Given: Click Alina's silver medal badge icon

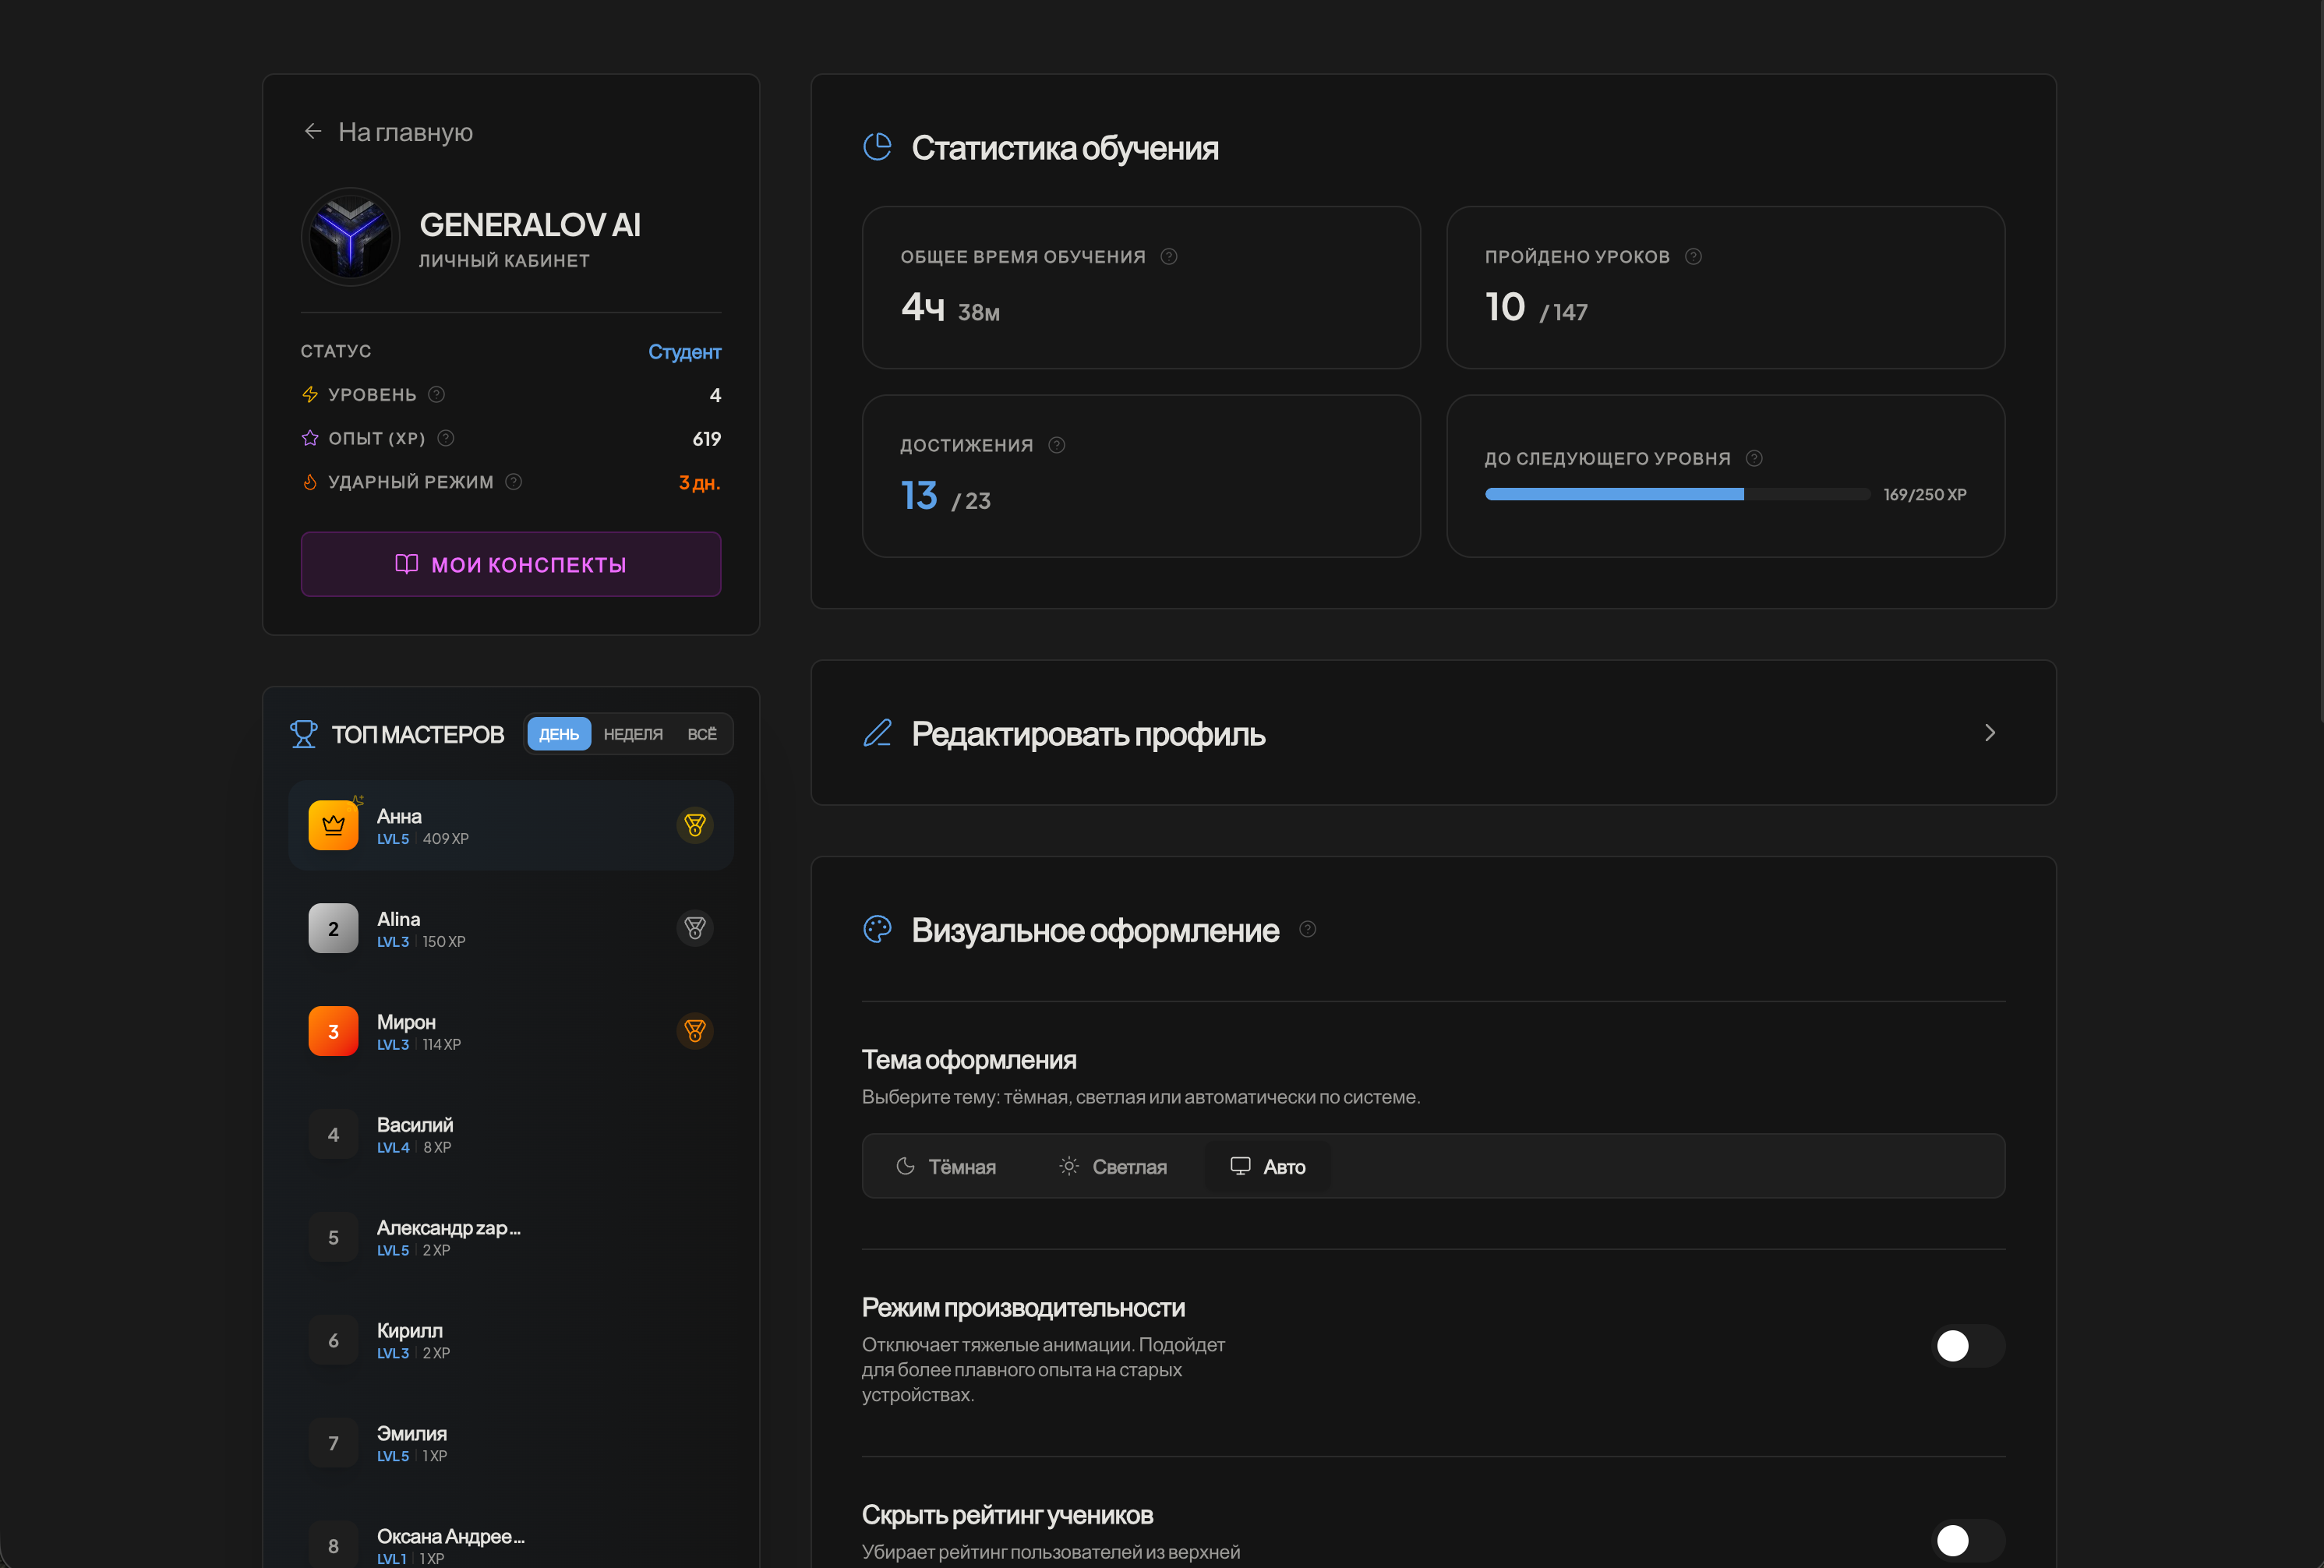Looking at the screenshot, I should click(x=694, y=928).
